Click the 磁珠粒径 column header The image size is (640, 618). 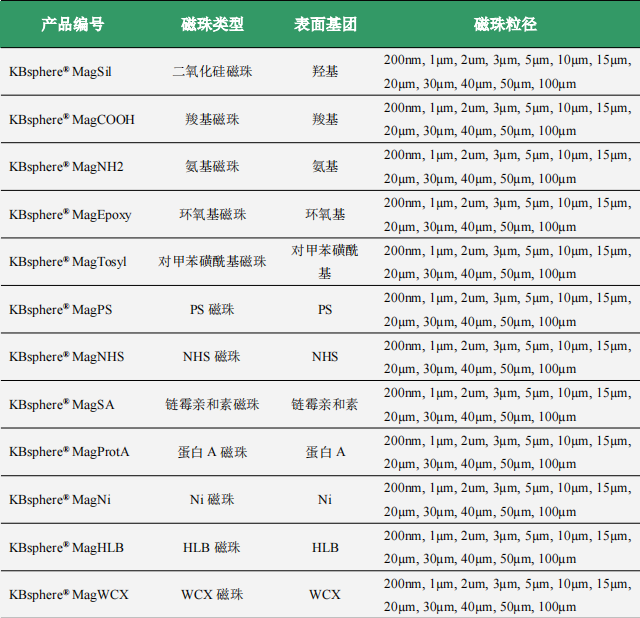click(x=505, y=24)
